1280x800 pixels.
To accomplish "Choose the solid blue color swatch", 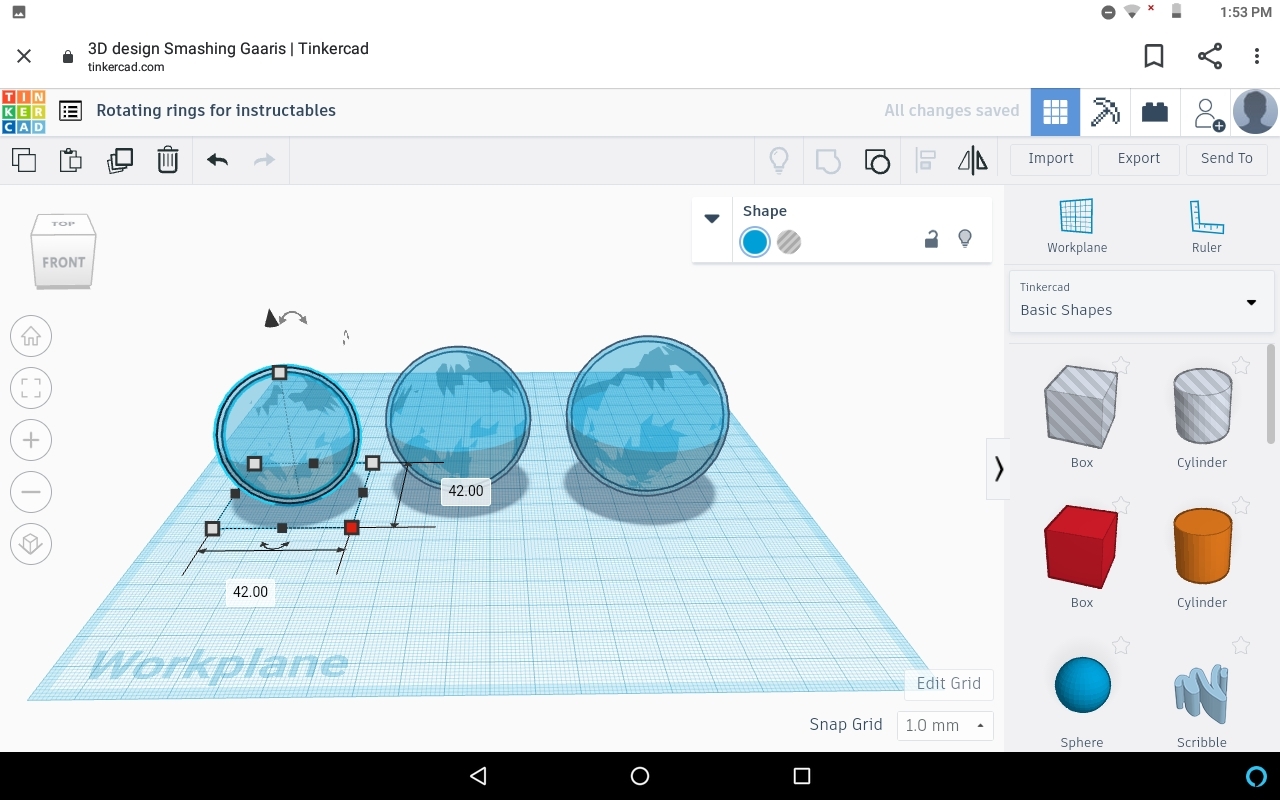I will click(755, 242).
